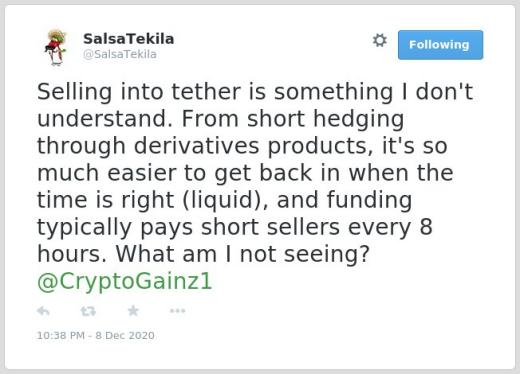
Task: Click the tweet text about selling into tether
Action: [255, 173]
